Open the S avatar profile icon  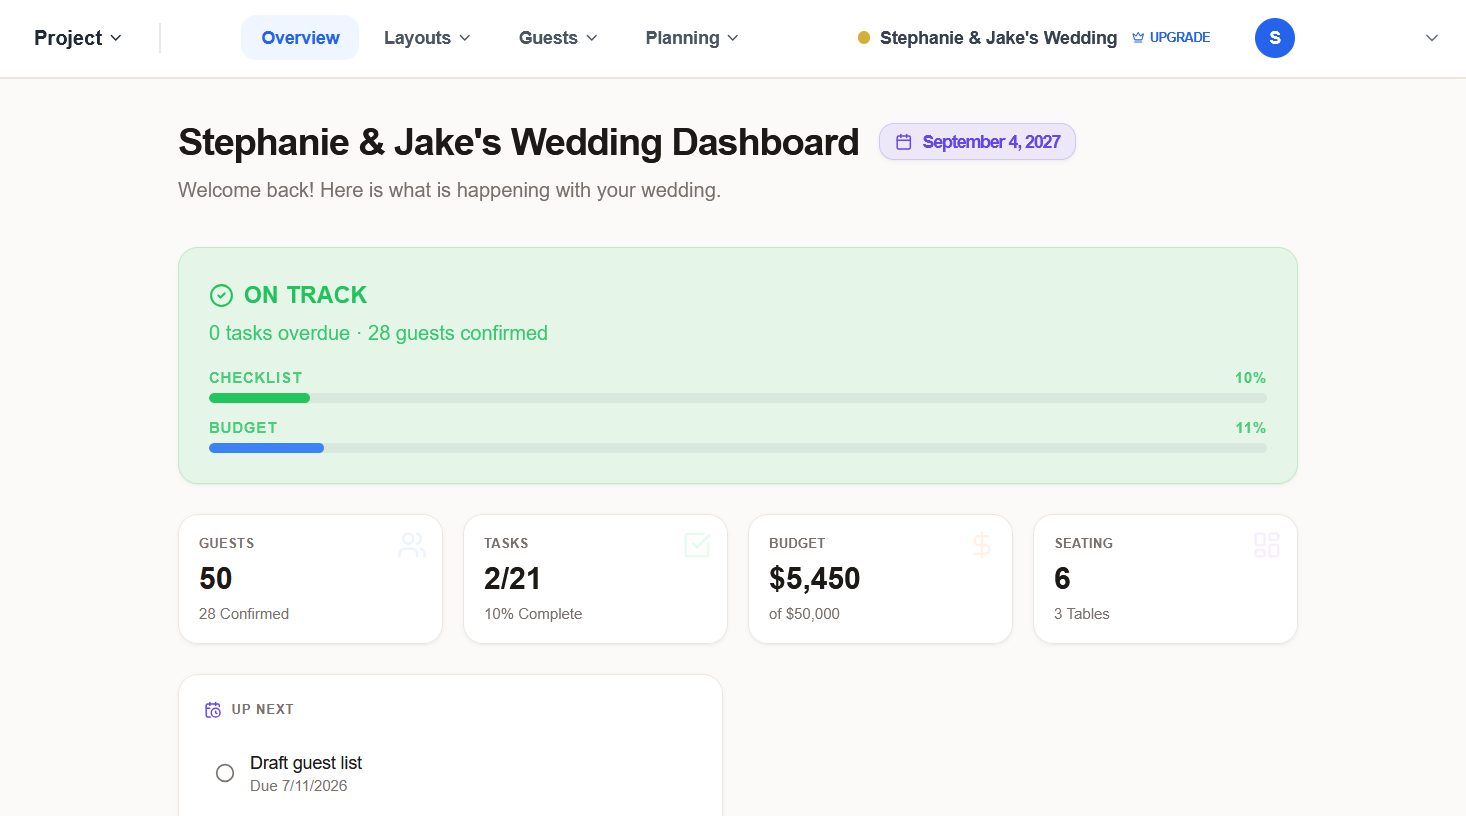click(1274, 37)
